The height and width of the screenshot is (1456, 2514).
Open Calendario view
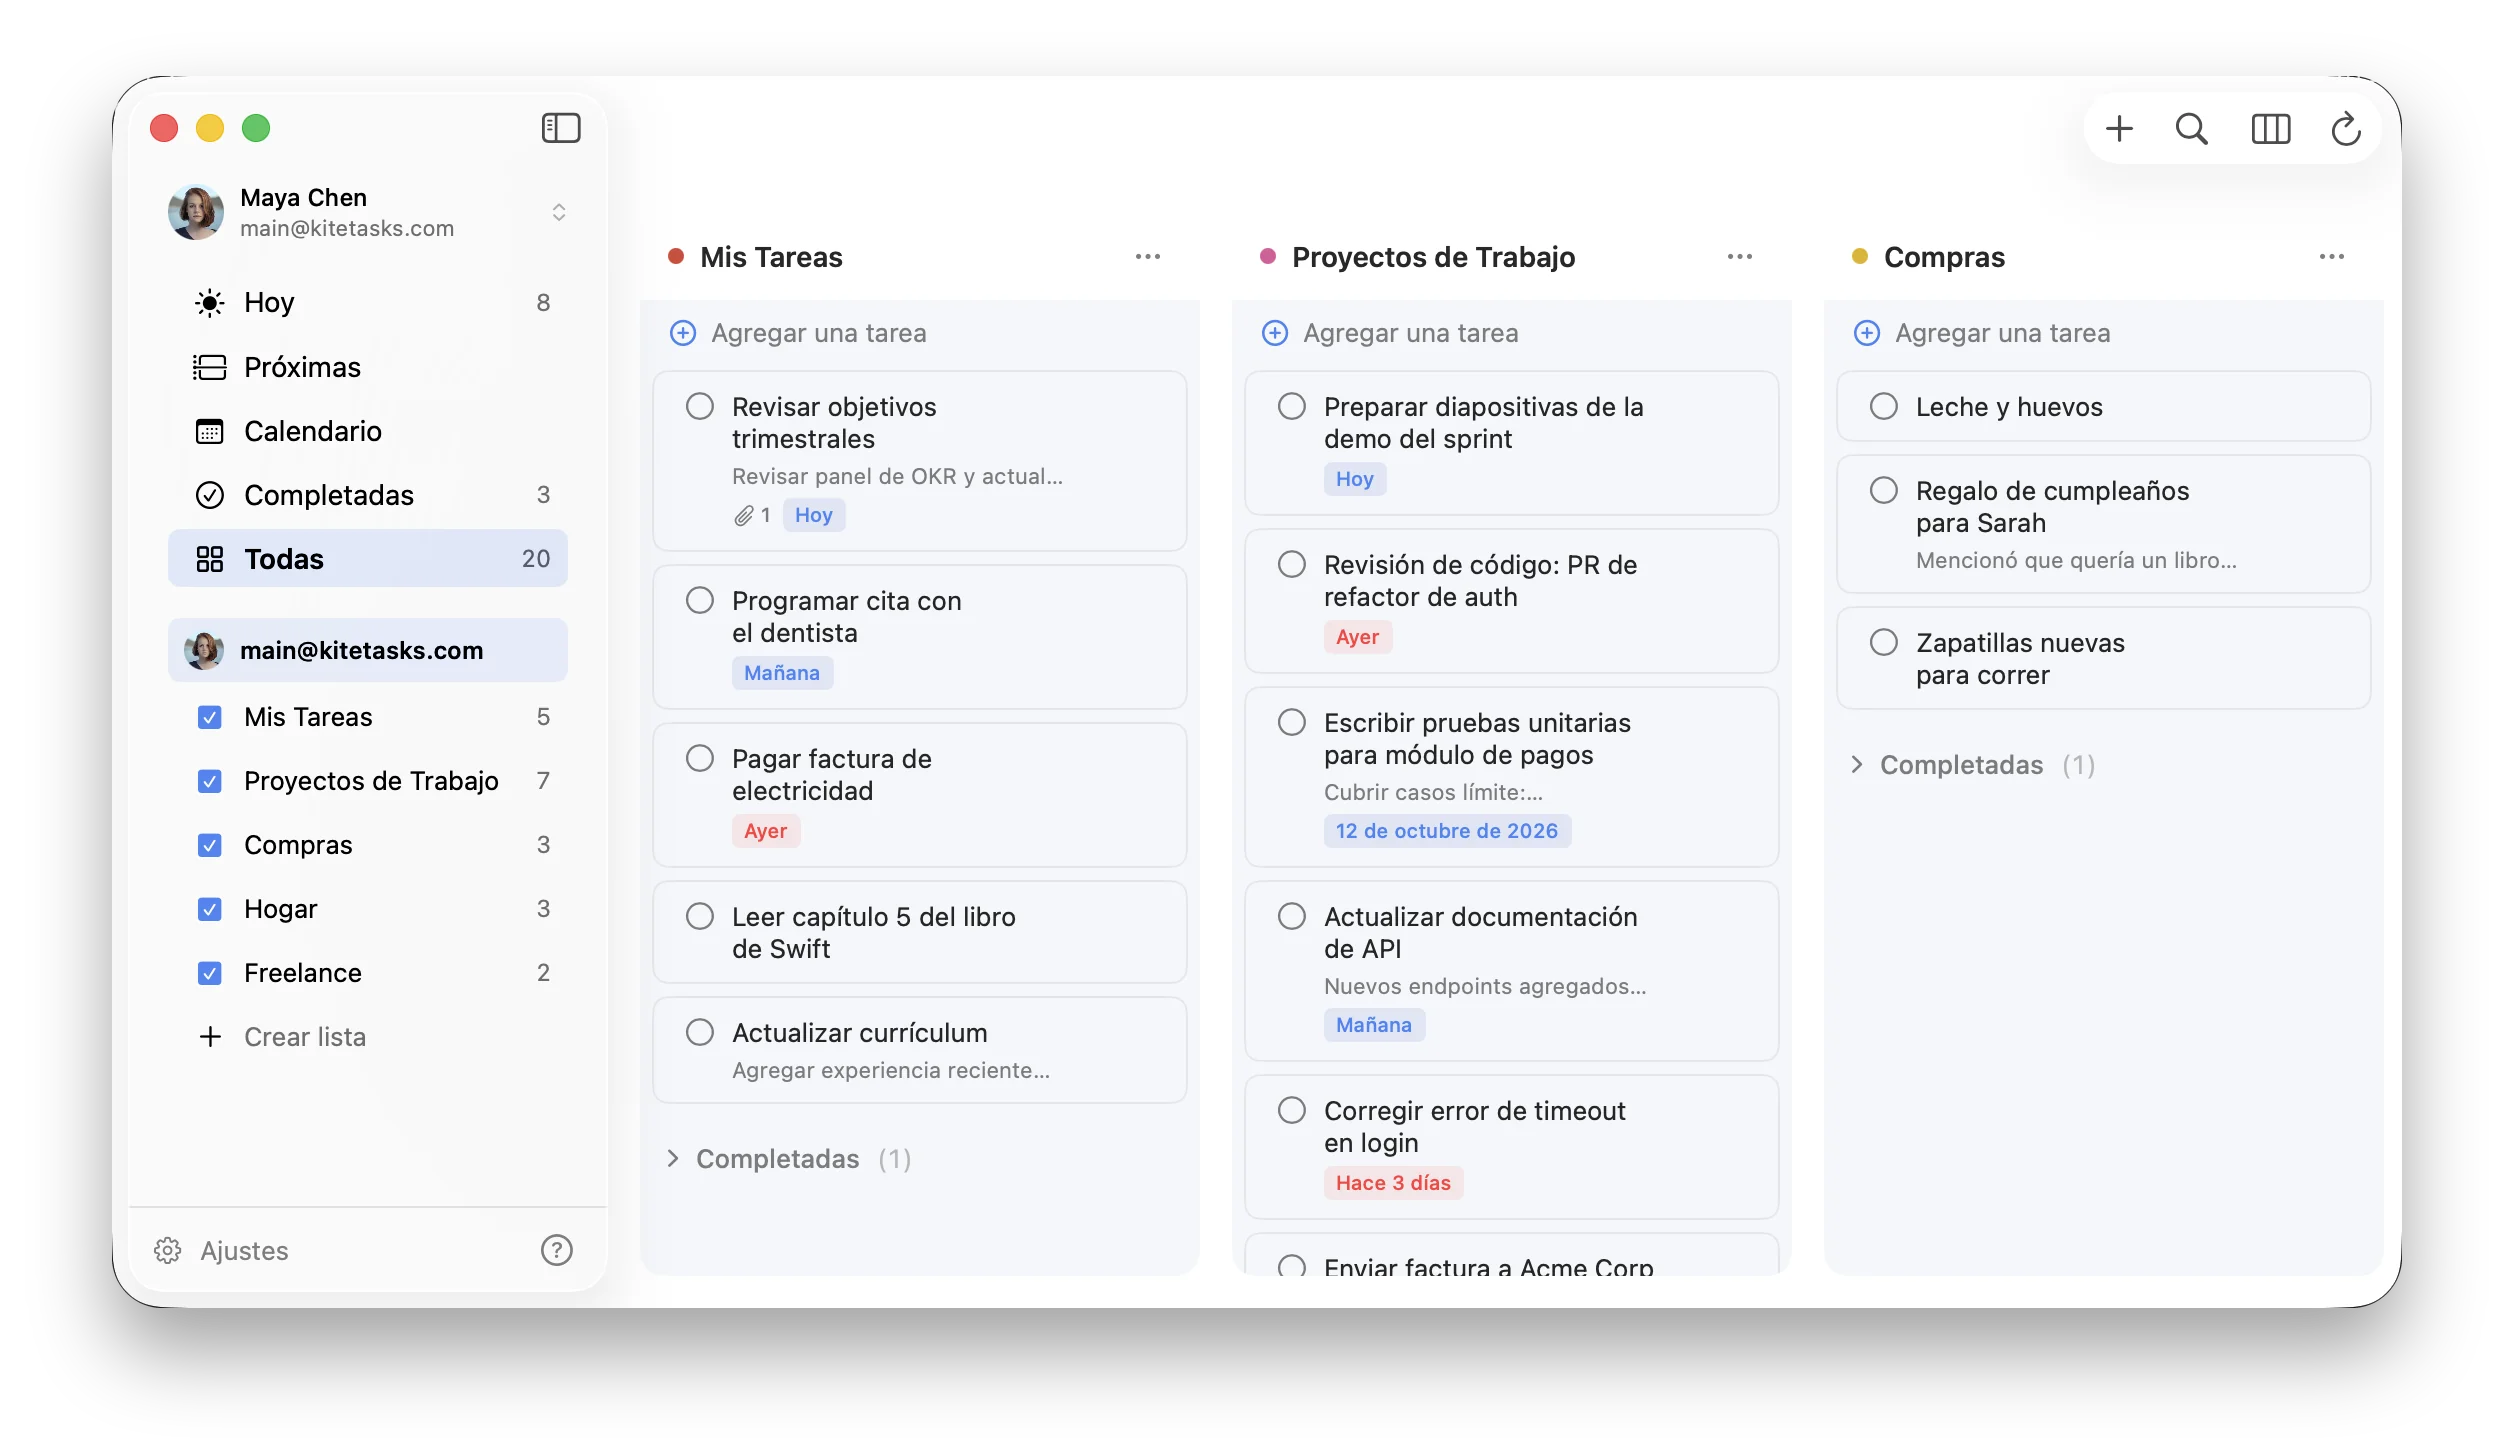point(368,431)
